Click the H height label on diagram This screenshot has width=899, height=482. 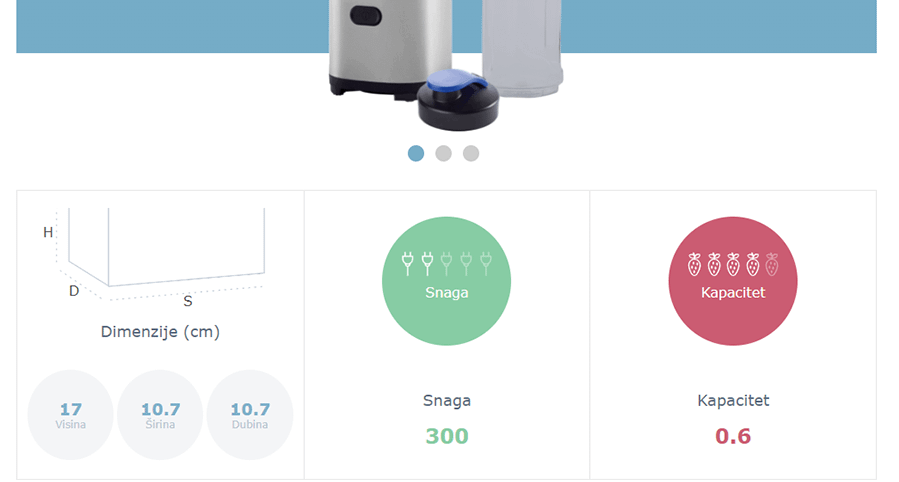[x=48, y=232]
